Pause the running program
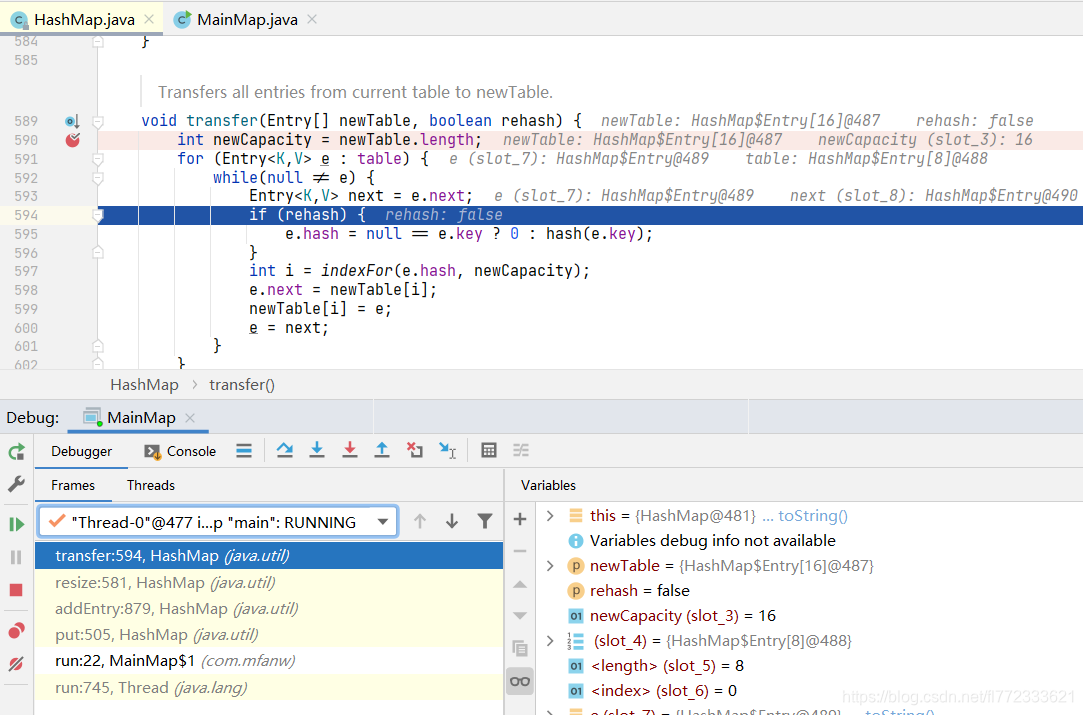 click(16, 557)
